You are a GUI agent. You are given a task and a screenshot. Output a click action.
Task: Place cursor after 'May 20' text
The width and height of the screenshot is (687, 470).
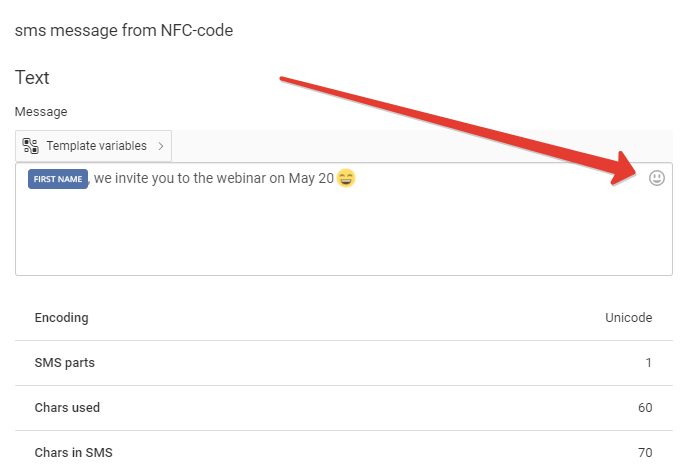(335, 178)
